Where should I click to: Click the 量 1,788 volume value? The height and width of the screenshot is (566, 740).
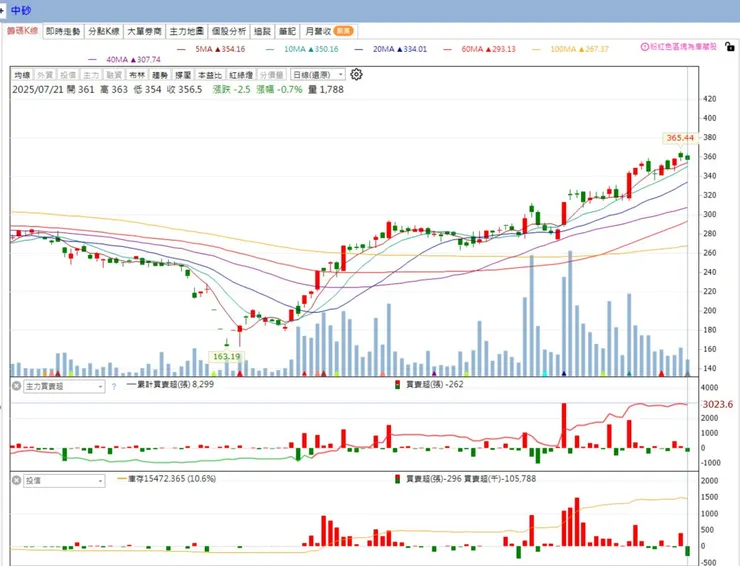326,90
